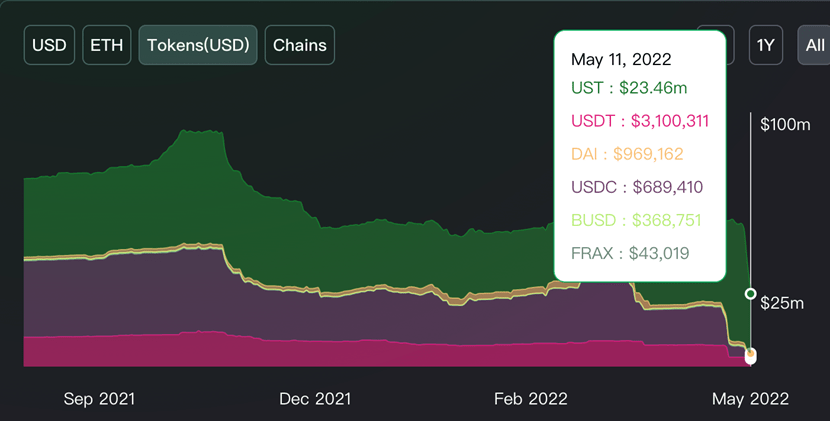
Task: Show All time range
Action: [x=814, y=45]
